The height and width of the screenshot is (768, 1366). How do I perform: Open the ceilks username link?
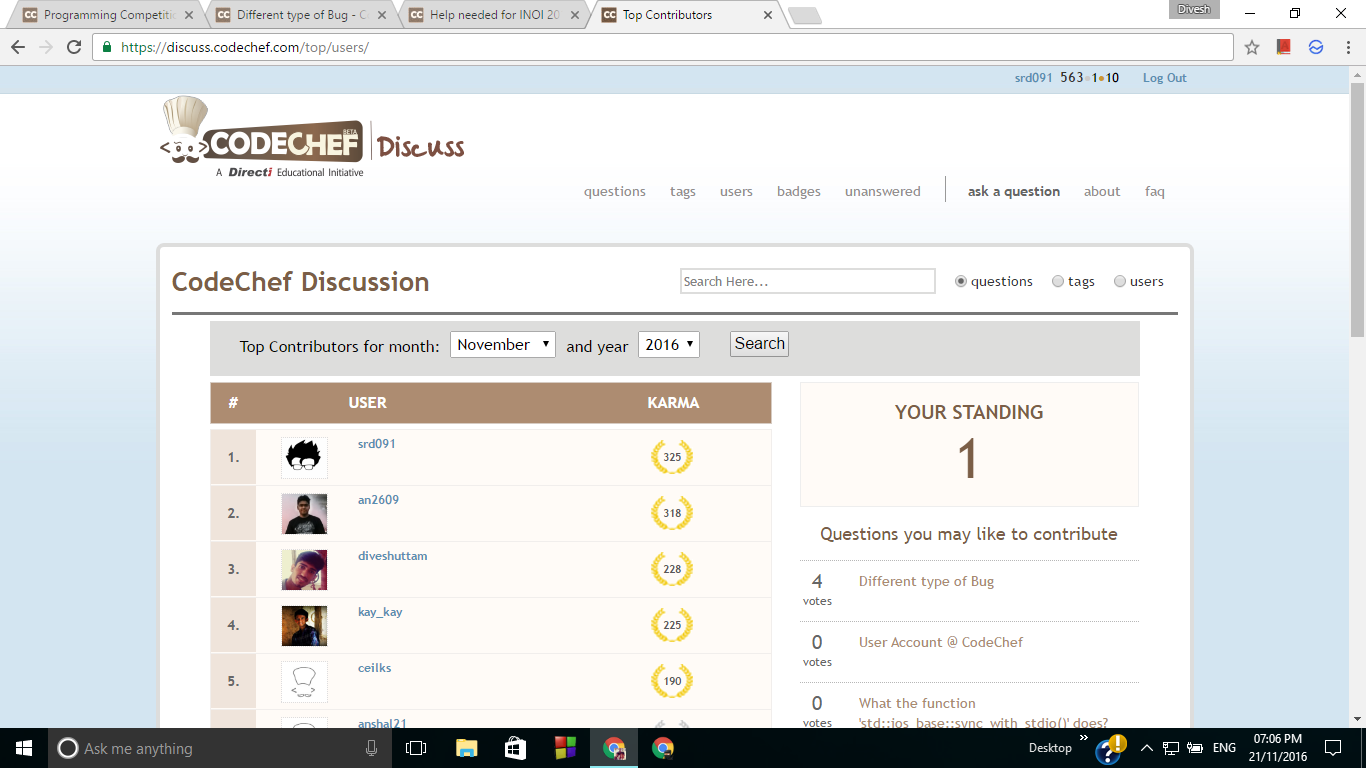click(374, 668)
